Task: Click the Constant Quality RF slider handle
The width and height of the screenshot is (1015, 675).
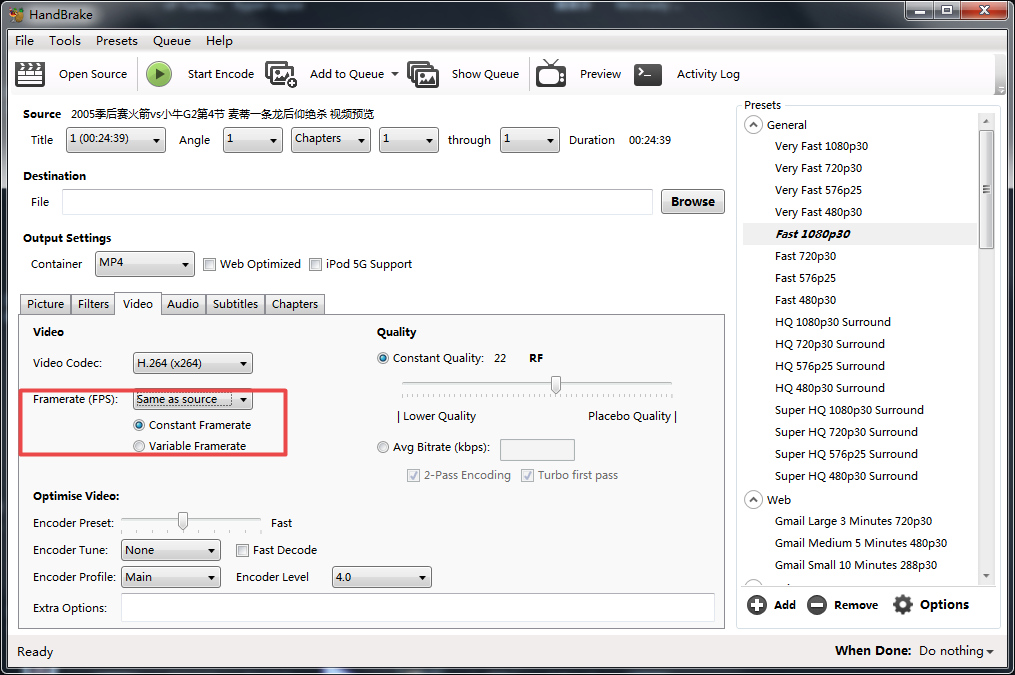Action: click(x=555, y=384)
